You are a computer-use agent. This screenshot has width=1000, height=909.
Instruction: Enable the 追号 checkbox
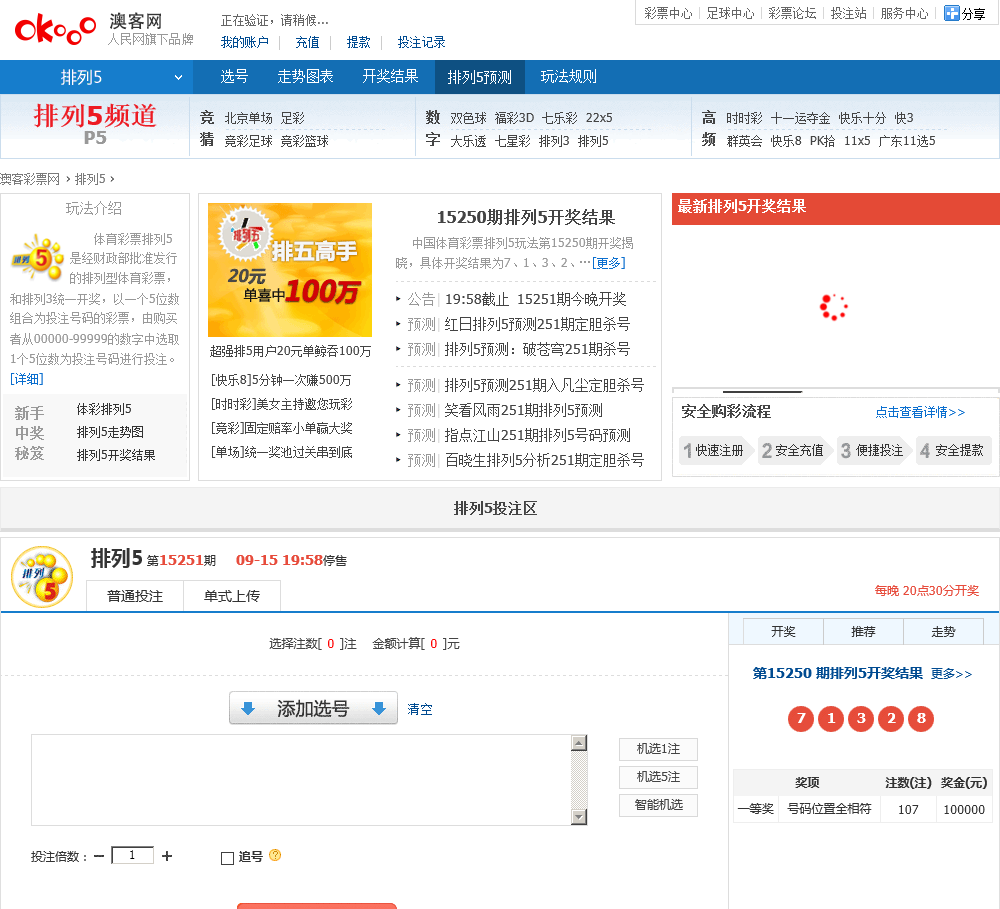pos(227,858)
